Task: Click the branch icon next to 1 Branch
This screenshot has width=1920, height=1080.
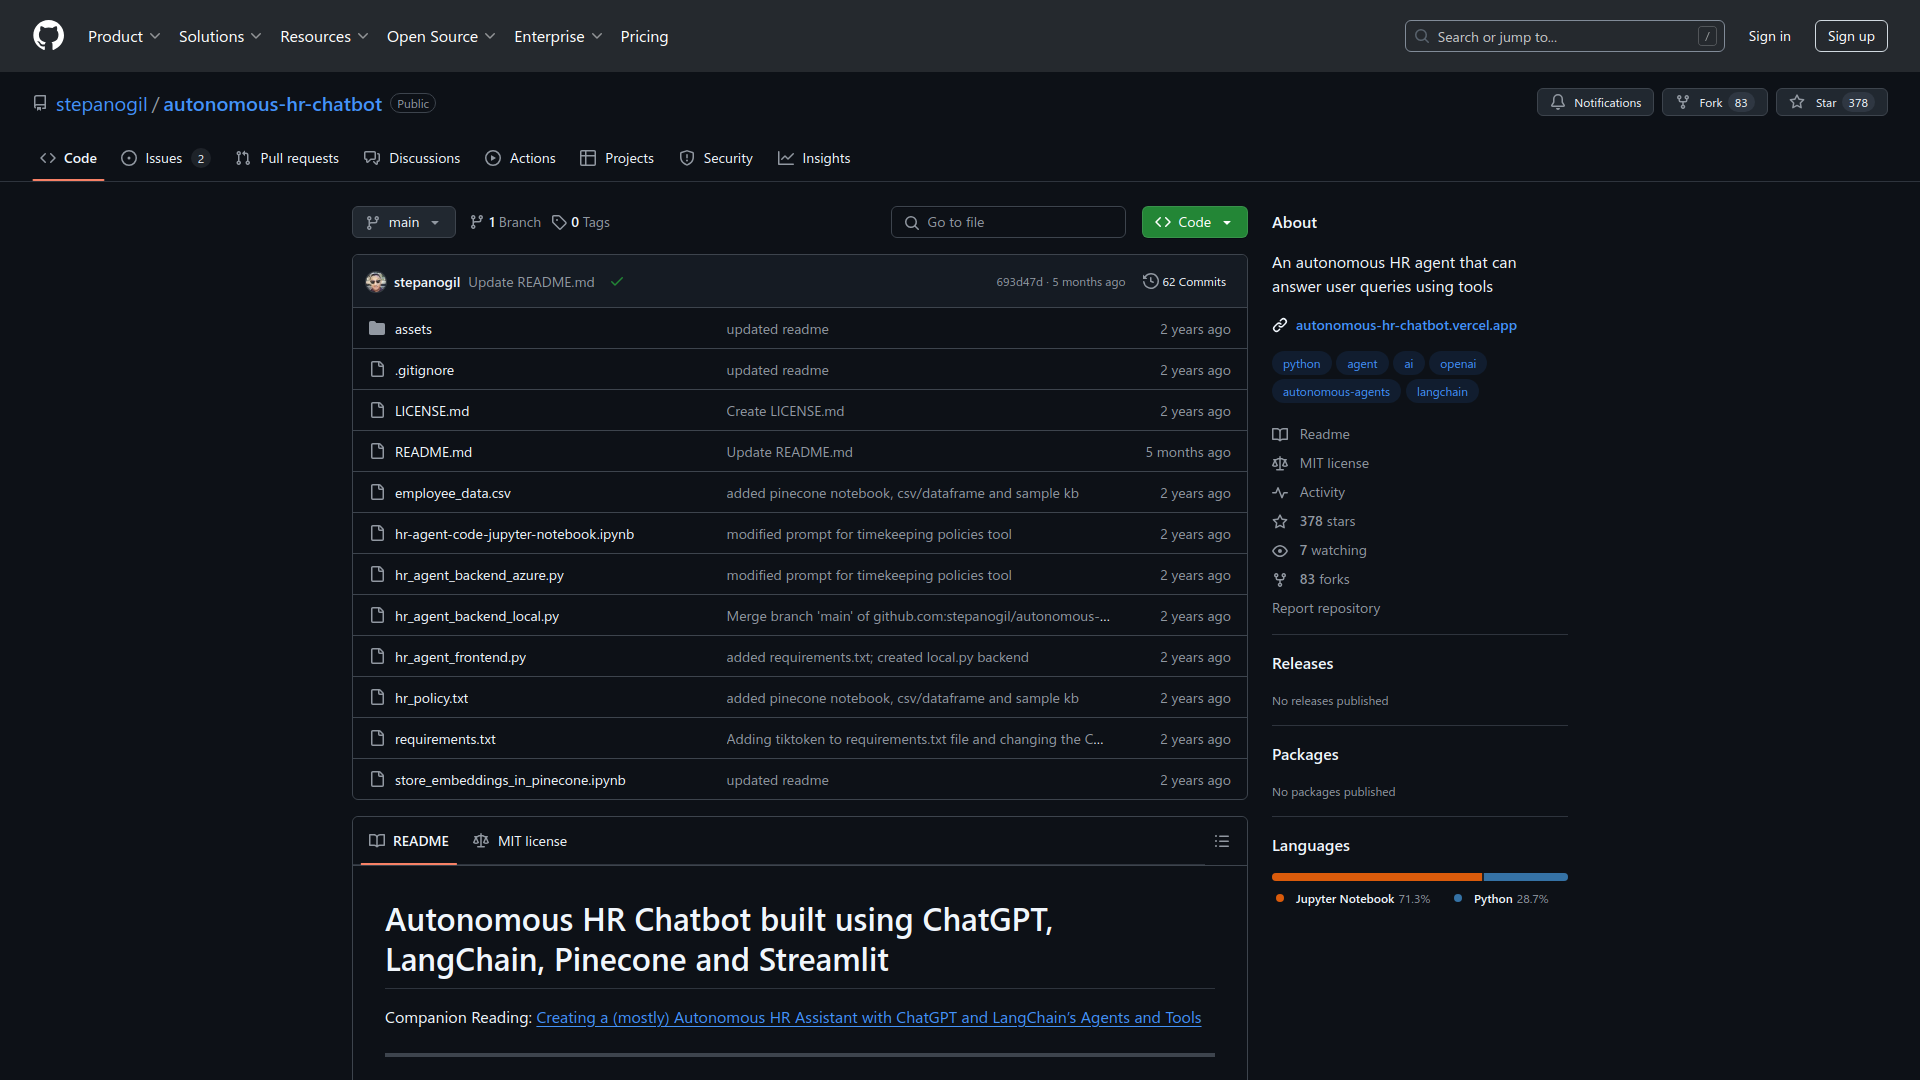Action: (477, 222)
